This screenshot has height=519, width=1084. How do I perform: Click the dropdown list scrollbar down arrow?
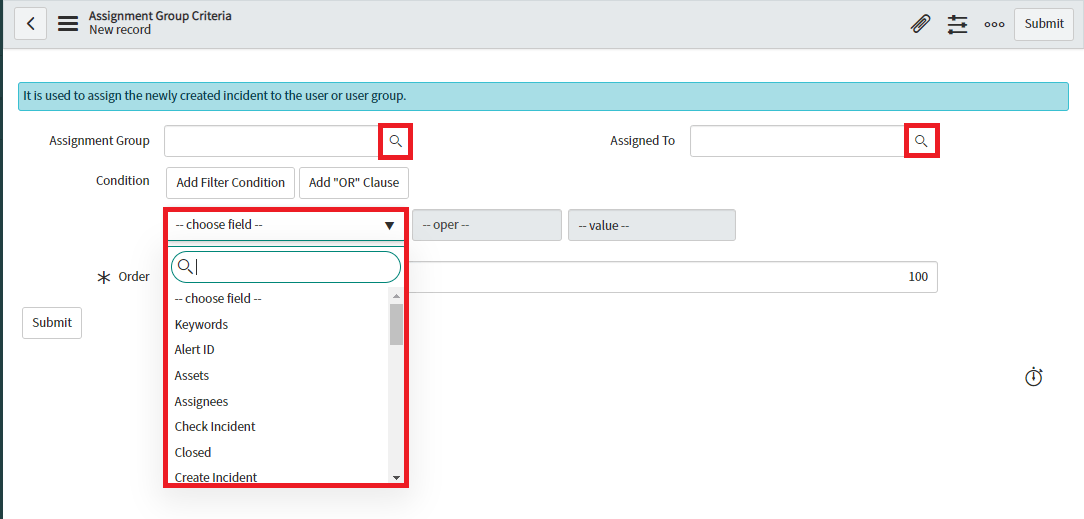(396, 478)
